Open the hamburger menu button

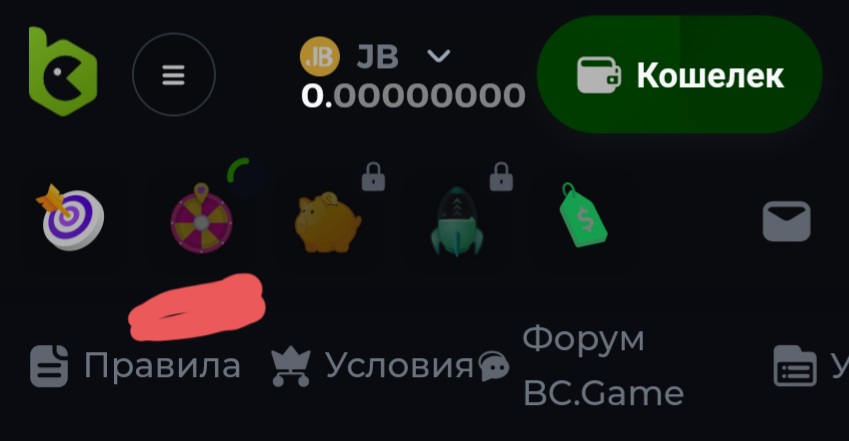[174, 75]
